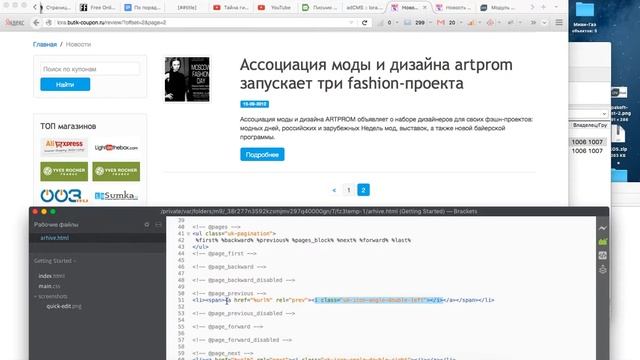
Task: Click the bottom upload-style icon in Brackets right toolbar
Action: click(x=602, y=269)
